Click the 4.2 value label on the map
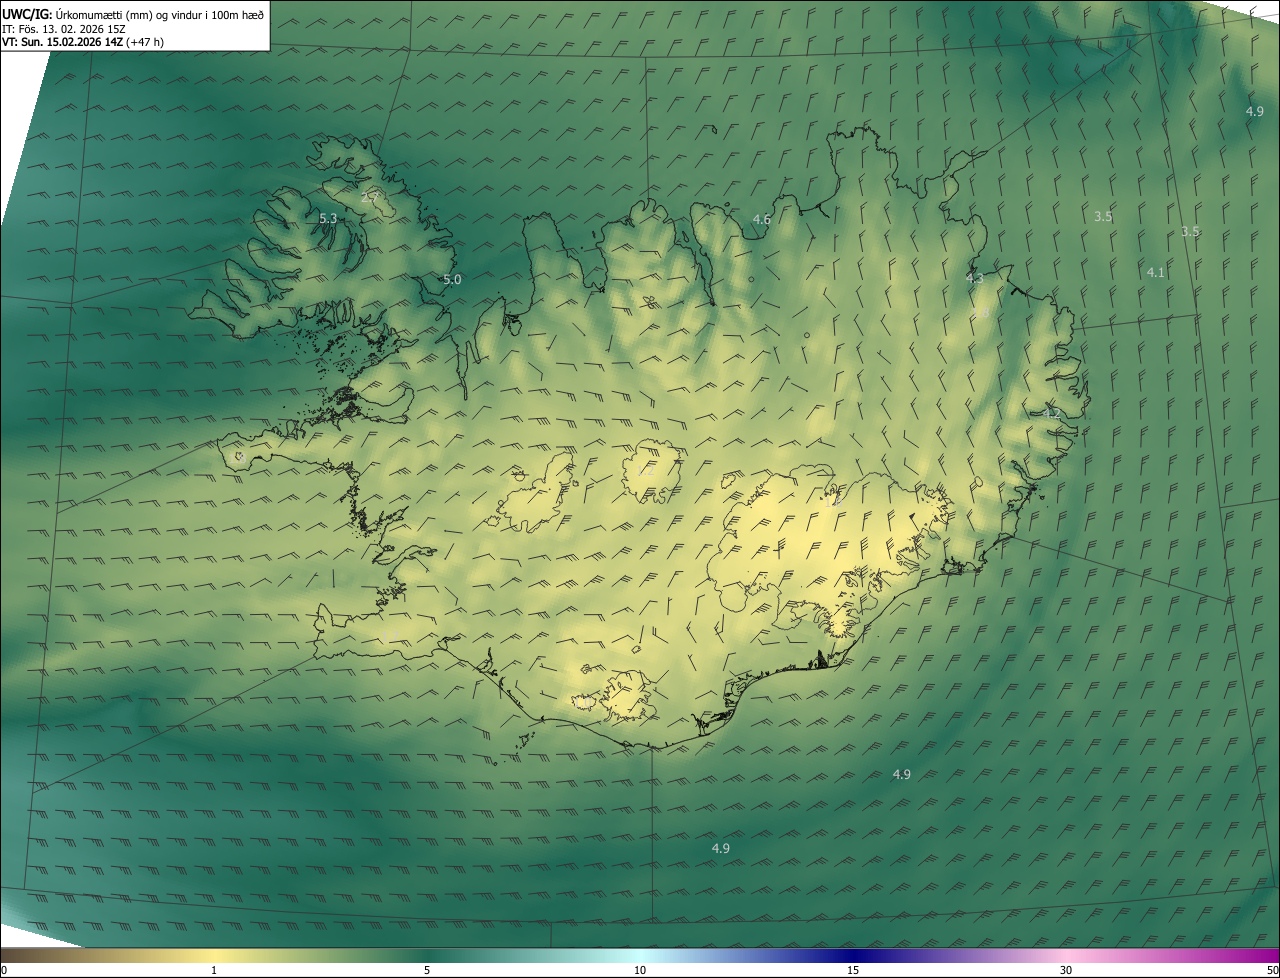1280x978 pixels. (1051, 413)
